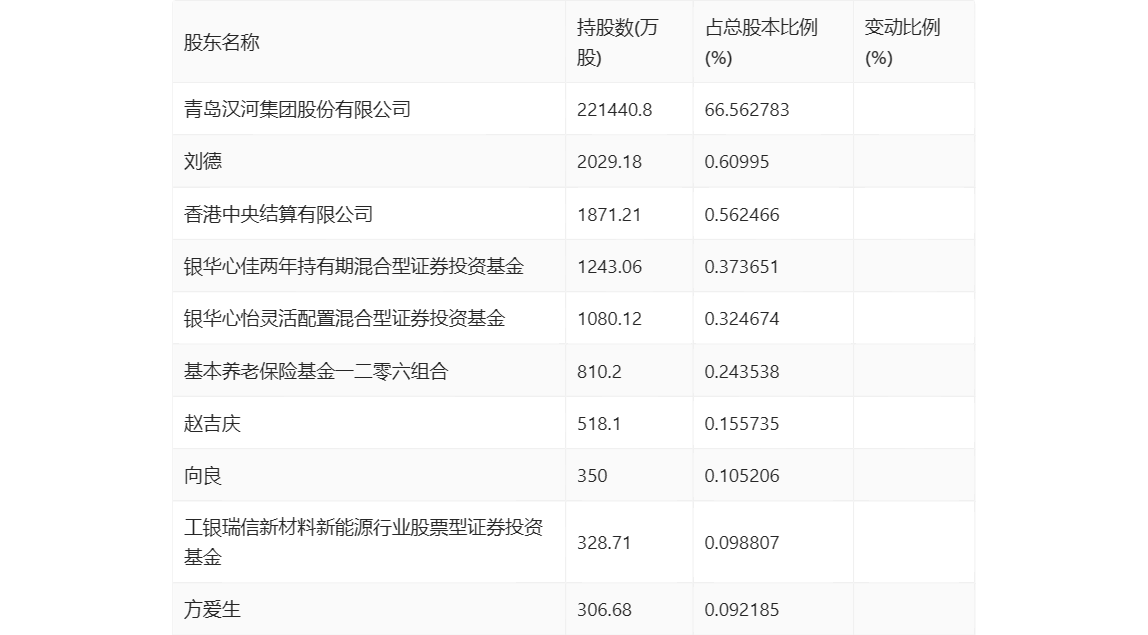Screen dimensions: 1148x635
Task: Select shareholder 青岛汉河集团股份有限公司
Action: coord(297,109)
